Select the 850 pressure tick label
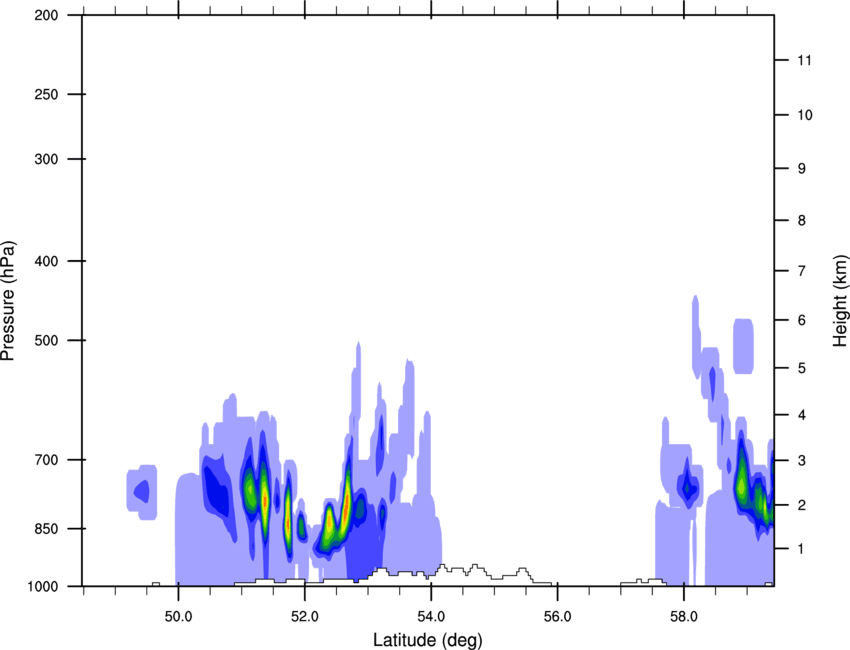This screenshot has height=650, width=850. pyautogui.click(x=46, y=529)
